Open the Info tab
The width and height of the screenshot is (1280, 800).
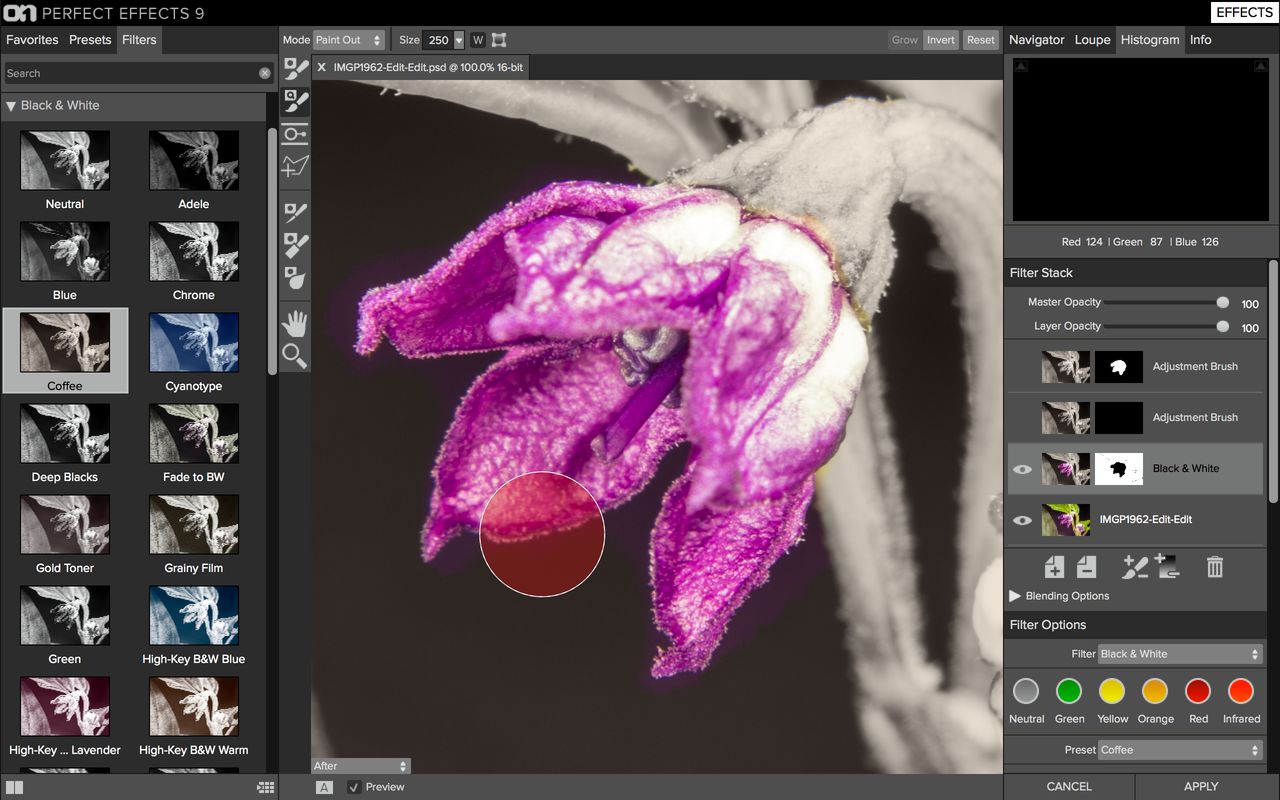click(x=1201, y=40)
